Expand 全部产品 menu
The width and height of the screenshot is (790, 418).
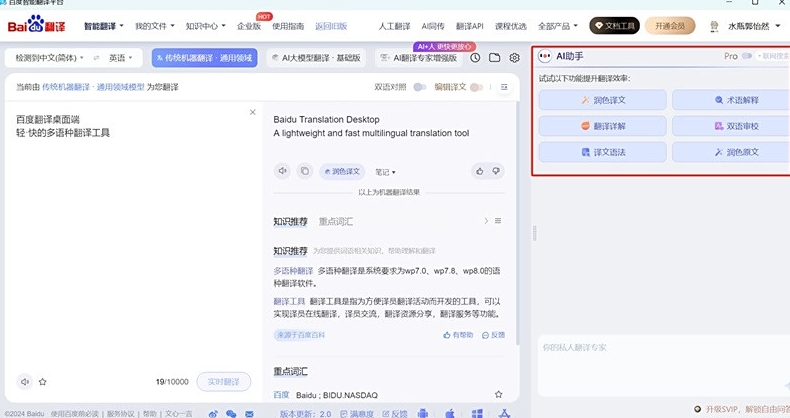coord(557,26)
